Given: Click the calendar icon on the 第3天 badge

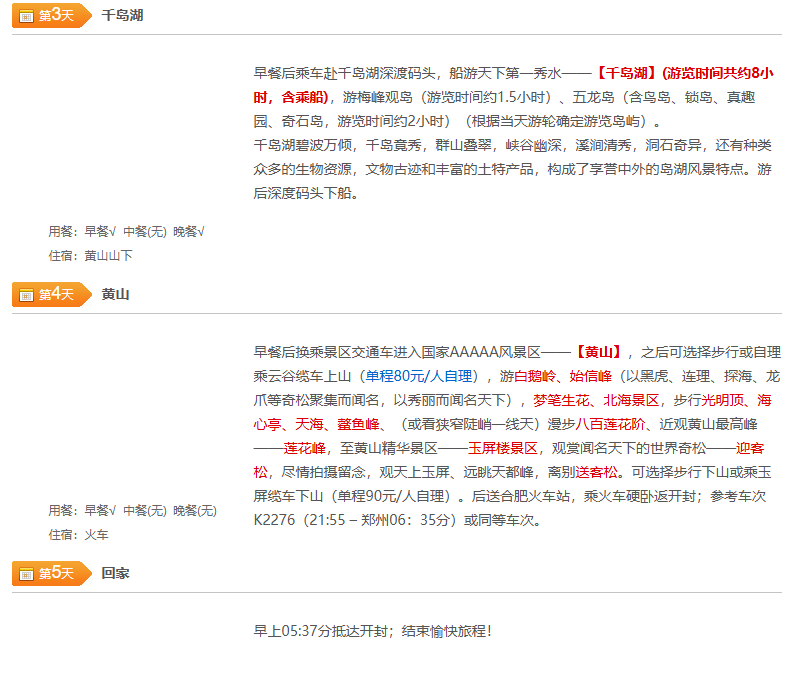Looking at the screenshot, I should click(x=26, y=16).
